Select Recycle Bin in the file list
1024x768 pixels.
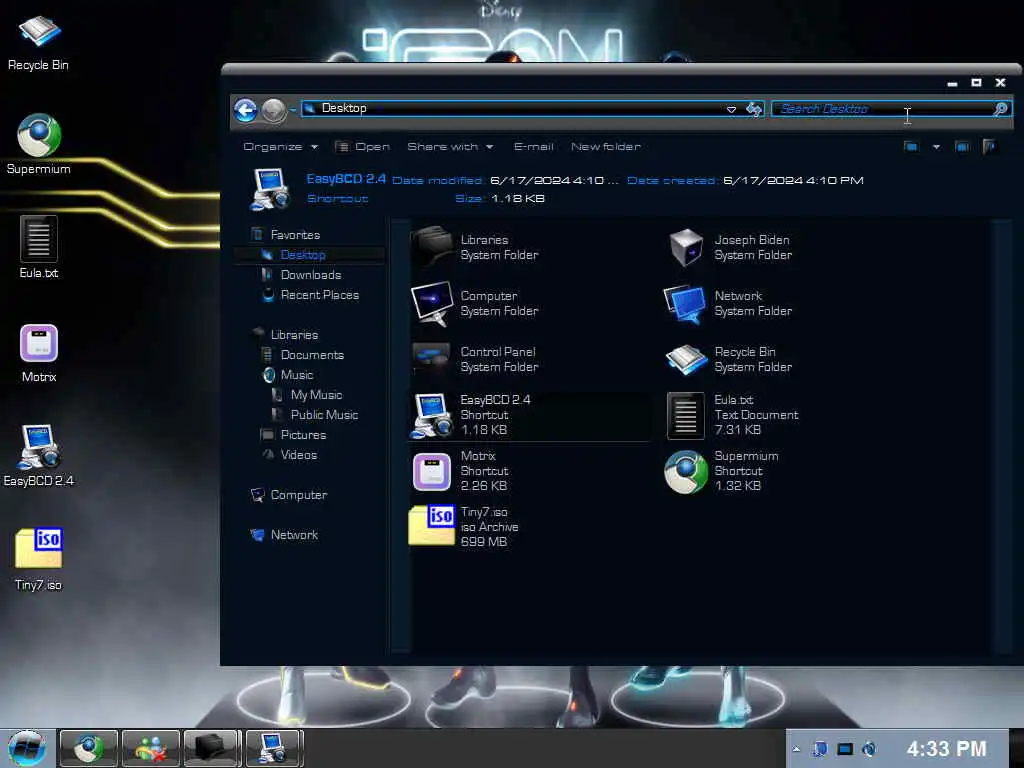click(784, 359)
